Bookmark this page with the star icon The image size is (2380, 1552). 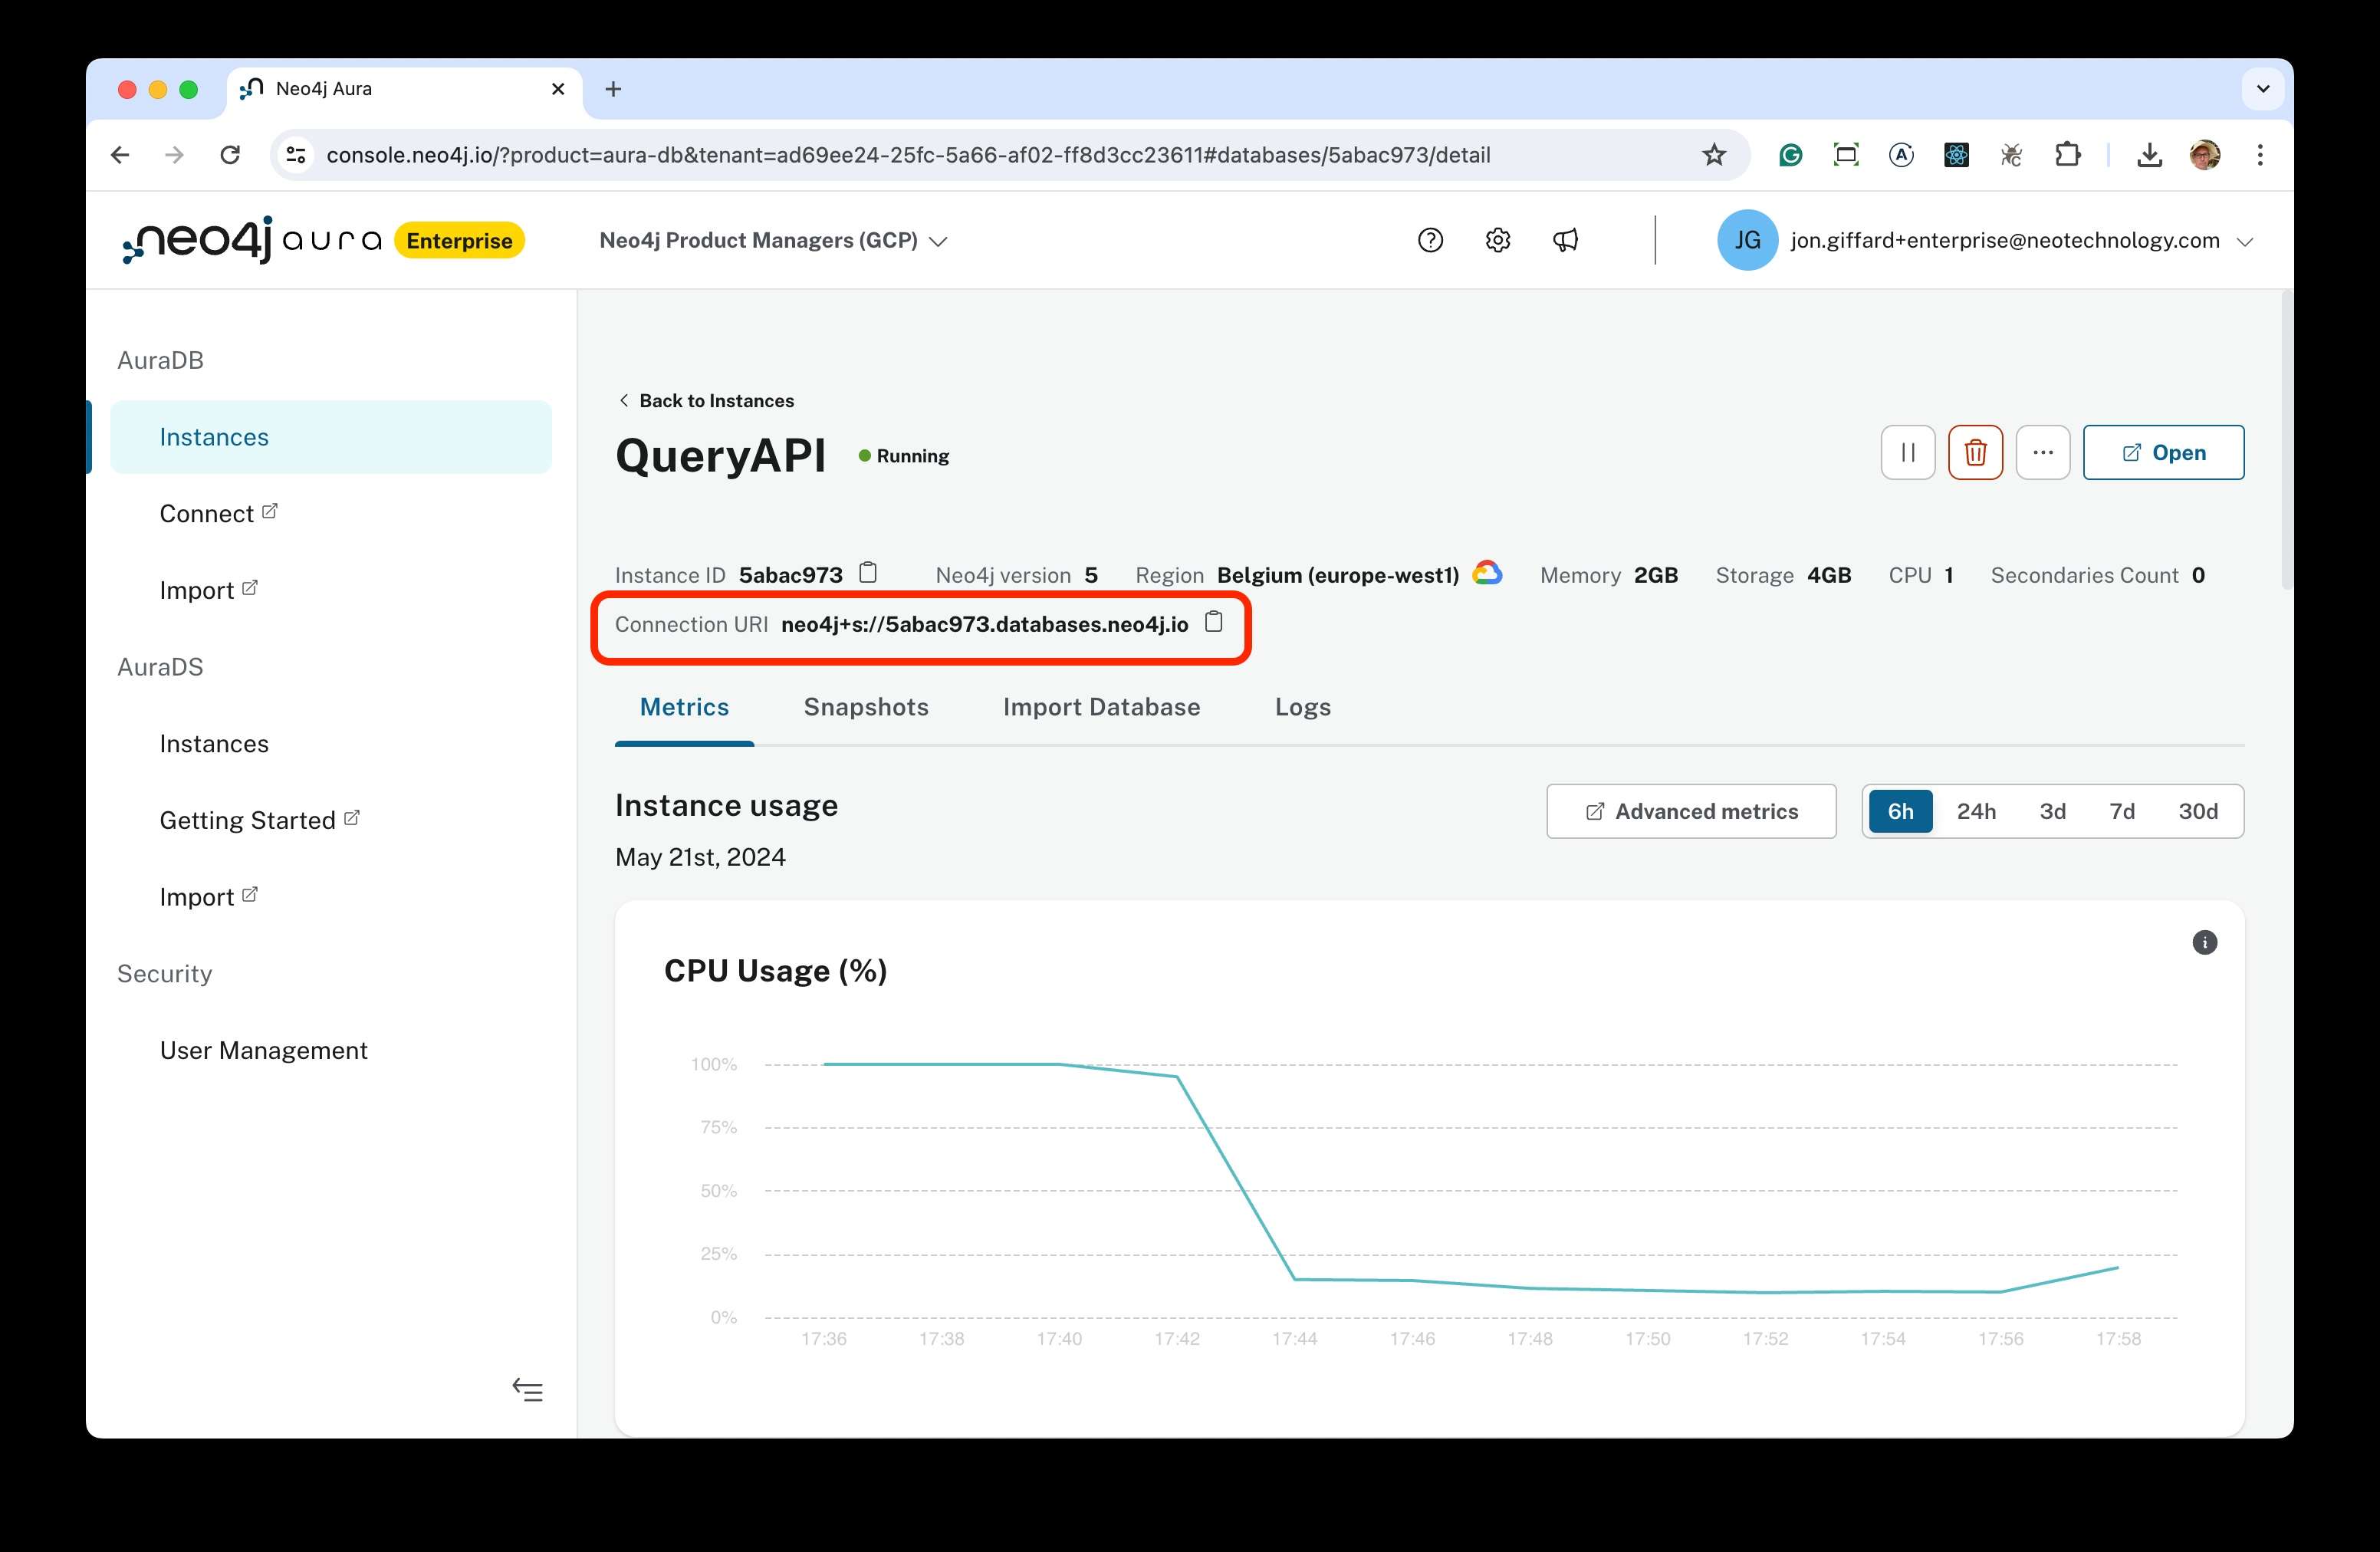tap(1714, 155)
